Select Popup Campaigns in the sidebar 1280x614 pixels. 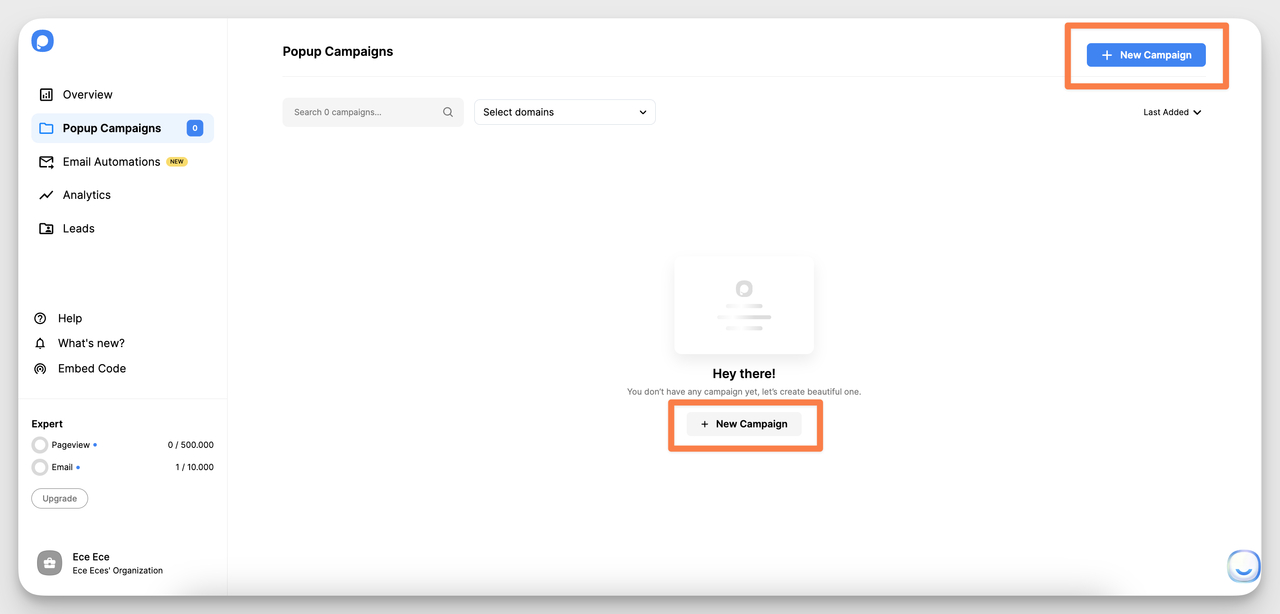[122, 128]
